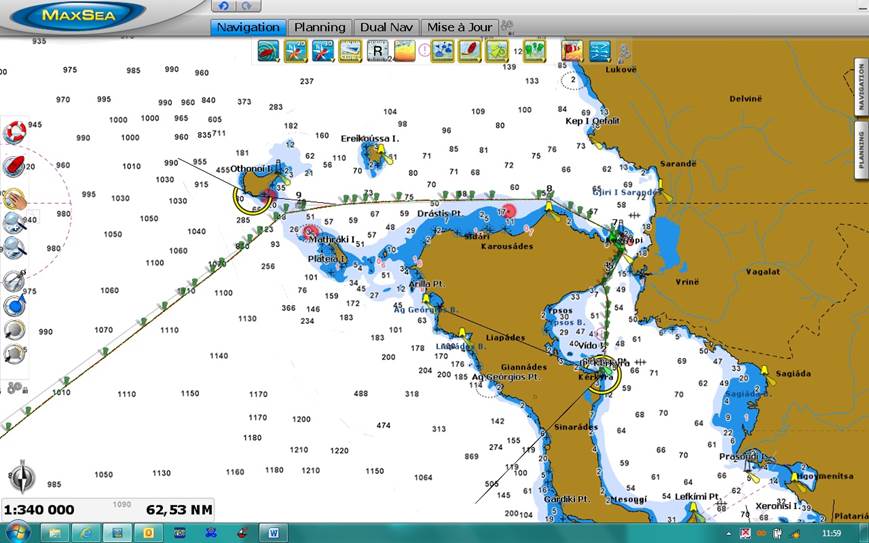Image resolution: width=869 pixels, height=543 pixels.
Task: Click the divider compass measuring tool
Action: (15, 281)
